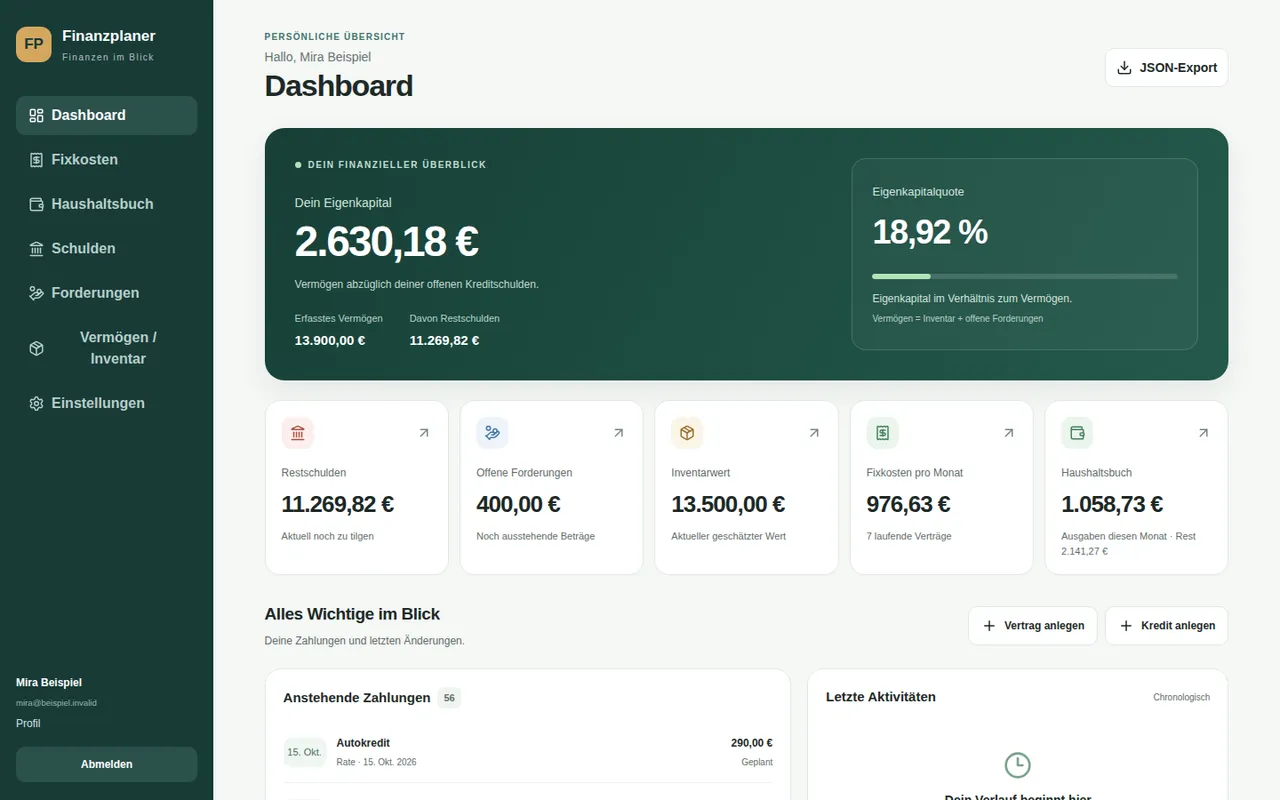Screen dimensions: 1280x800
Task: Click the Einstellungen gear icon in sidebar
Action: click(x=36, y=403)
